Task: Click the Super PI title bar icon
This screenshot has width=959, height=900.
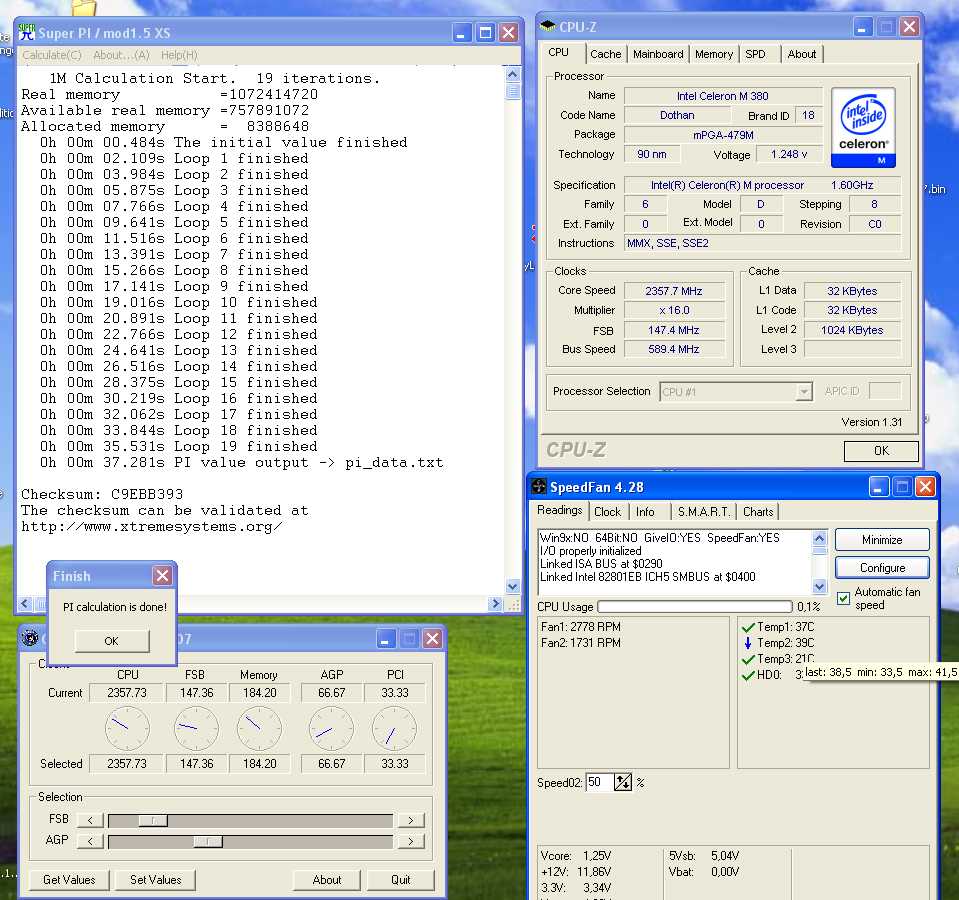Action: point(26,32)
